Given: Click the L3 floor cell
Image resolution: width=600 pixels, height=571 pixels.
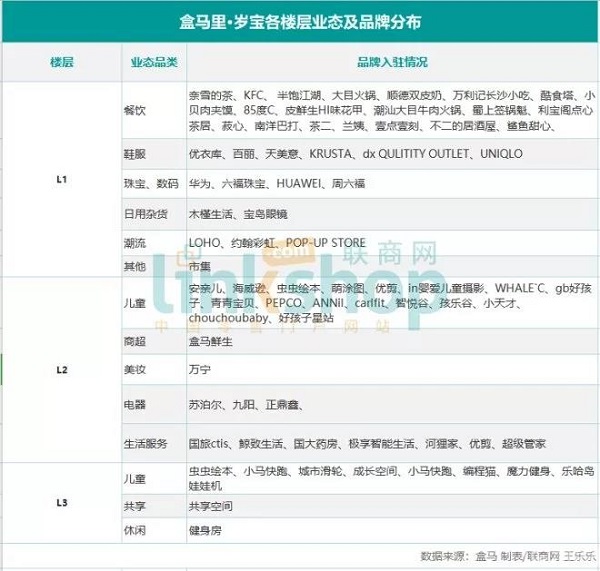Looking at the screenshot, I should [62, 503].
